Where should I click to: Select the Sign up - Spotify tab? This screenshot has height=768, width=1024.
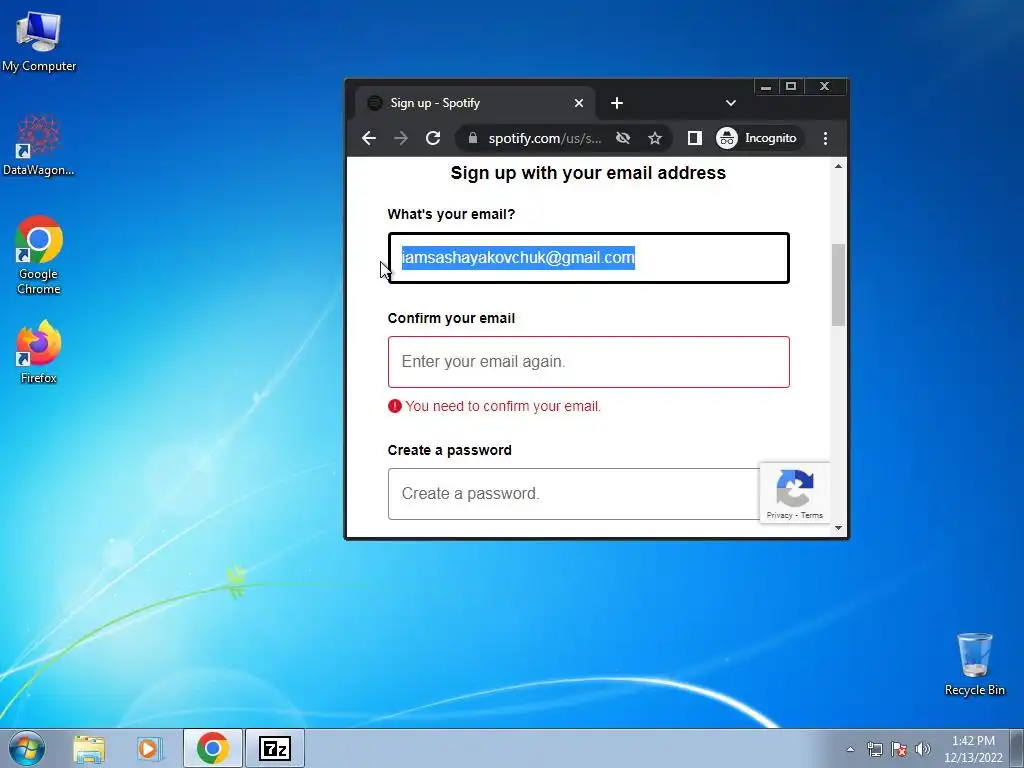[475, 103]
